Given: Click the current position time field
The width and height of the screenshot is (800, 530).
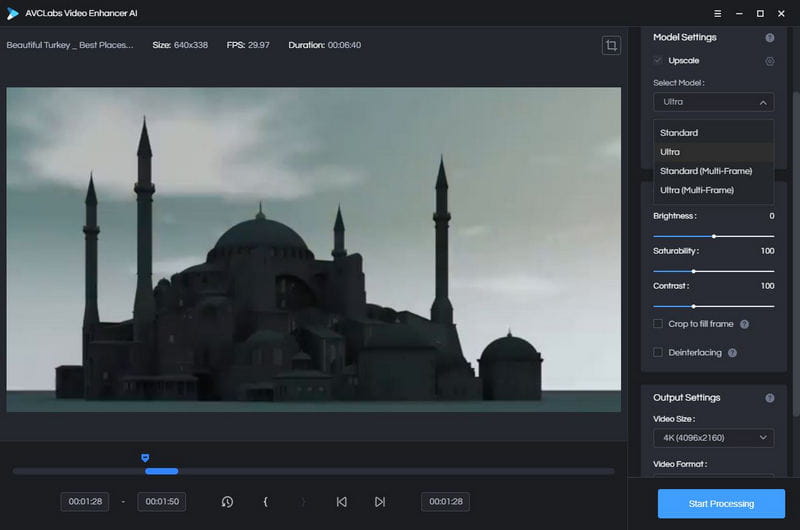Looking at the screenshot, I should [x=445, y=502].
